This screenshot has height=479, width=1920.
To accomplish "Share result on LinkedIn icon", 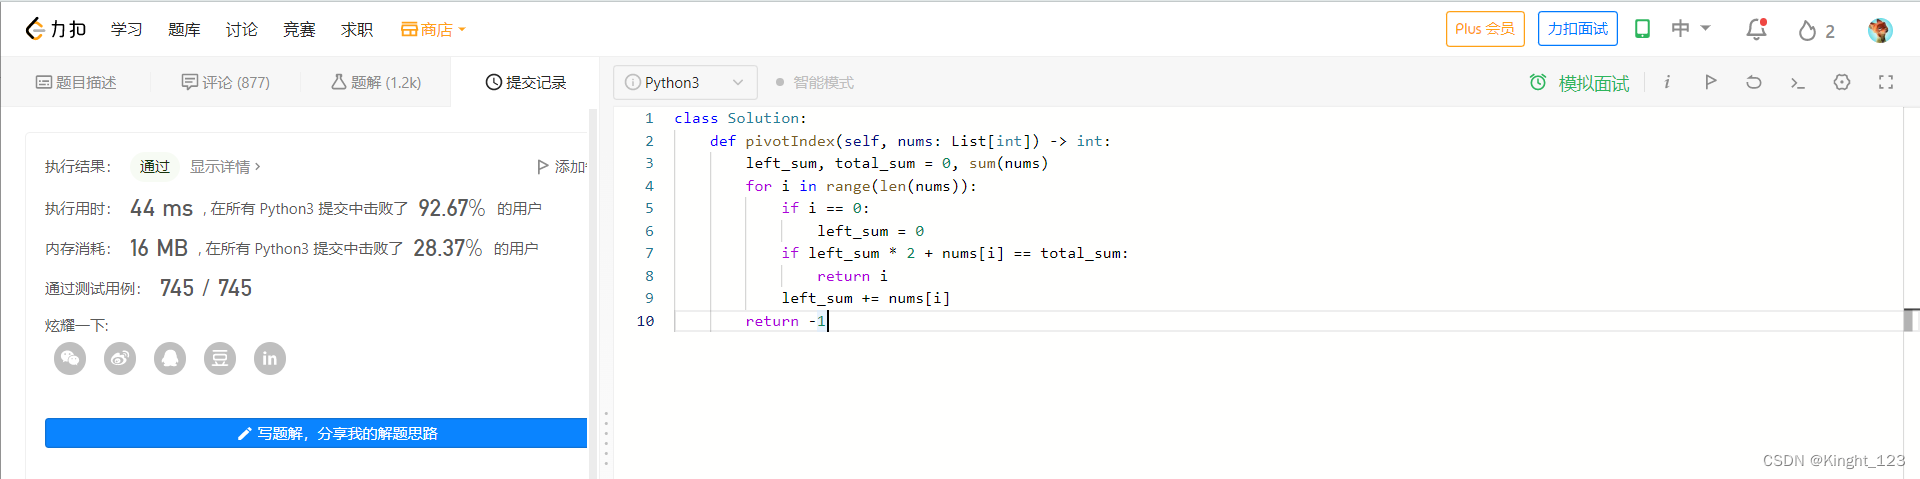I will click(270, 358).
